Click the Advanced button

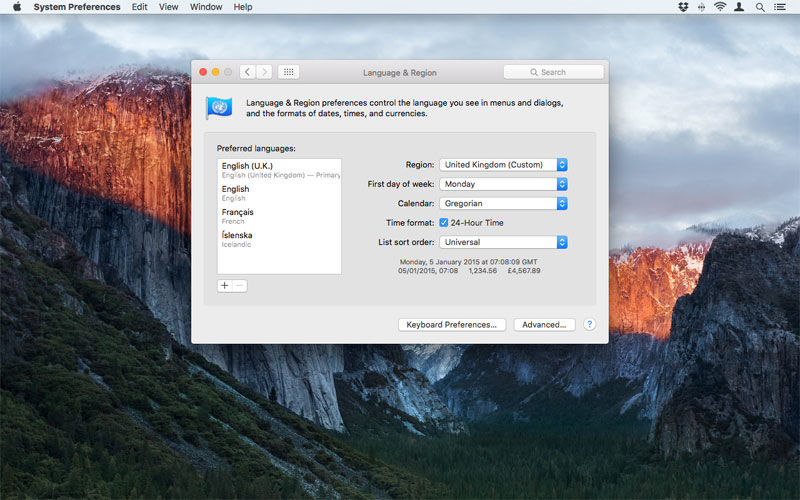coord(544,324)
